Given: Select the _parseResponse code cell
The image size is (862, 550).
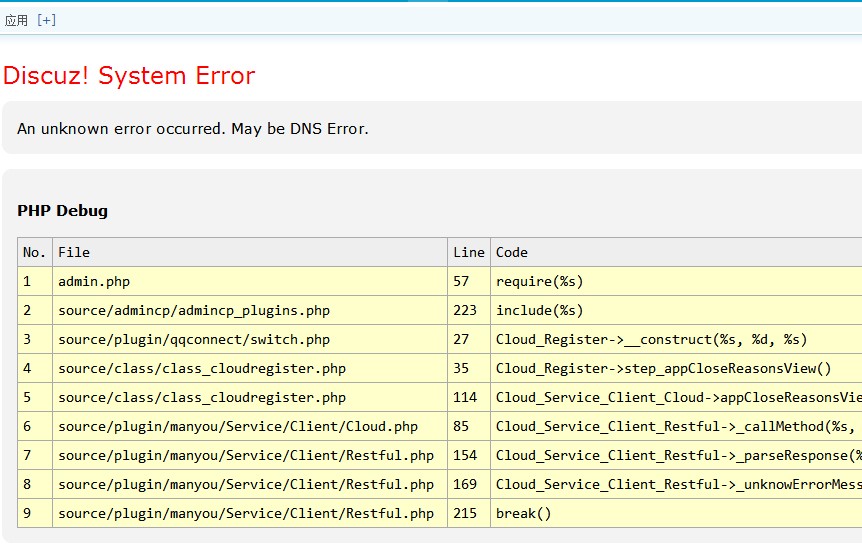Looking at the screenshot, I should click(x=676, y=455).
